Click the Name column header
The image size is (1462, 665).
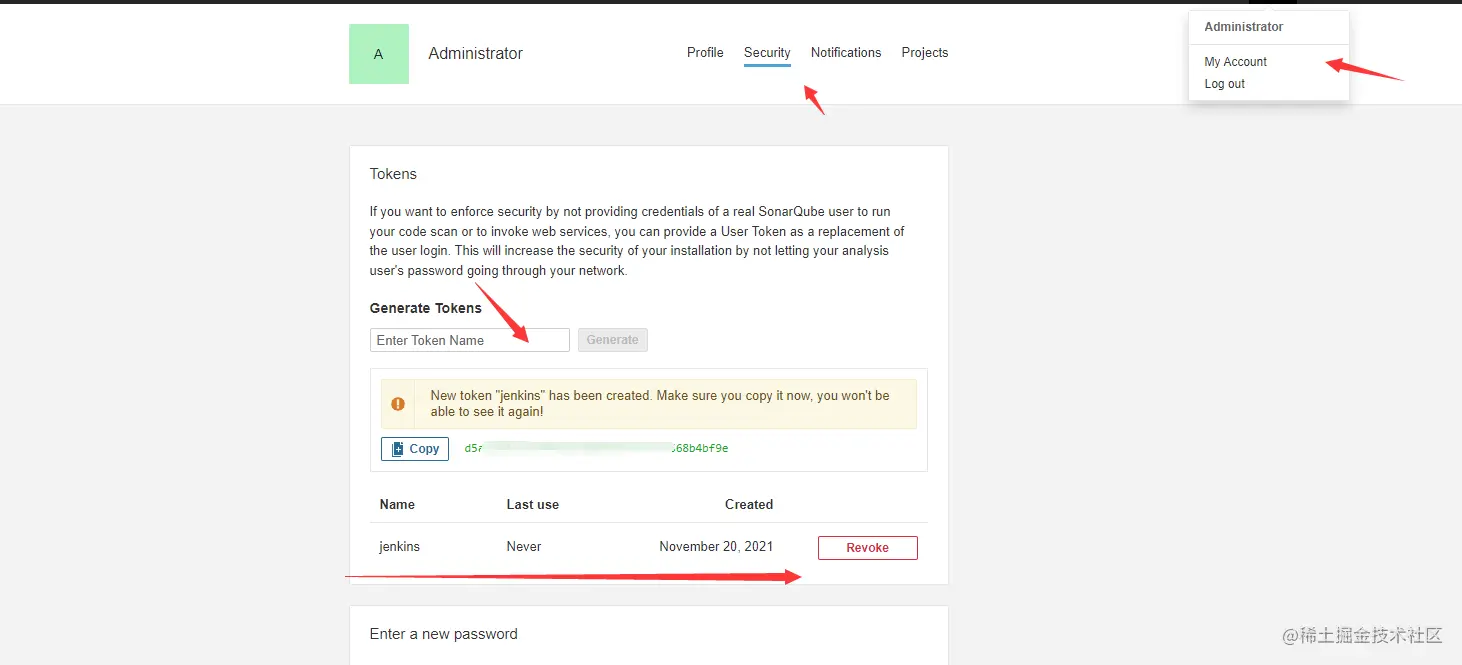(397, 504)
